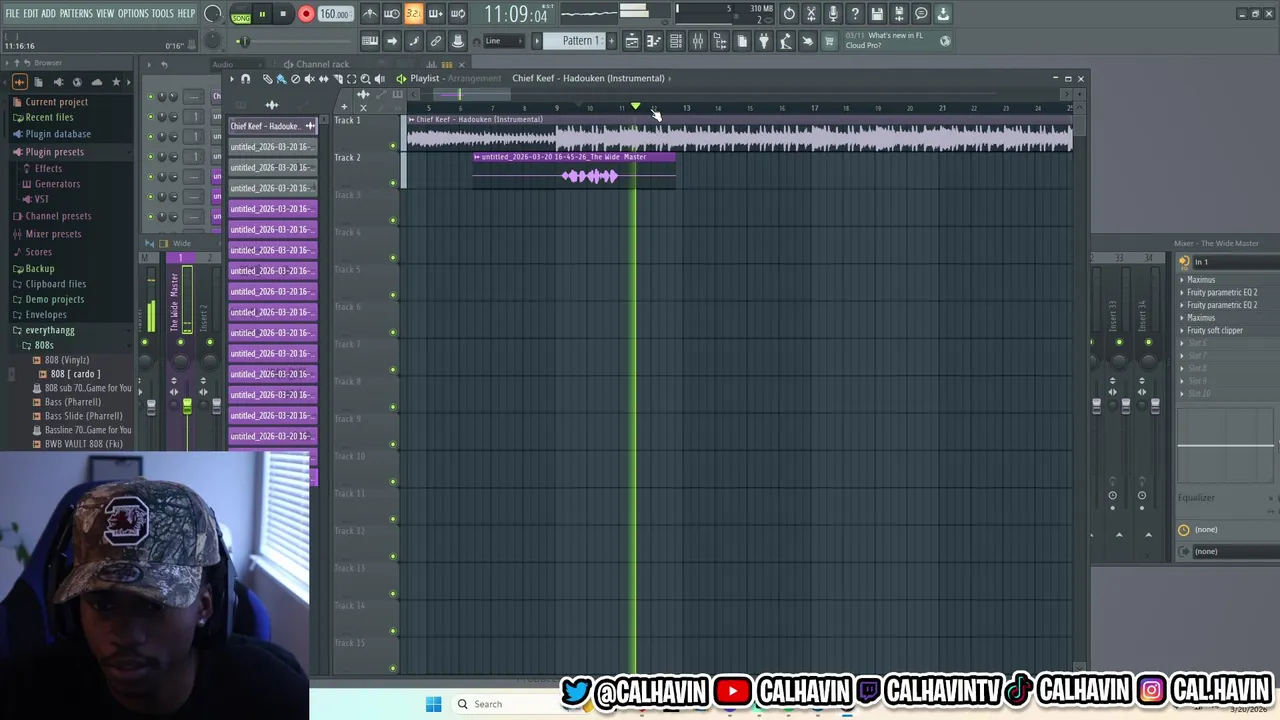The image size is (1280, 720).
Task: Collapse the 808s subfolder in browser
Action: 44,345
